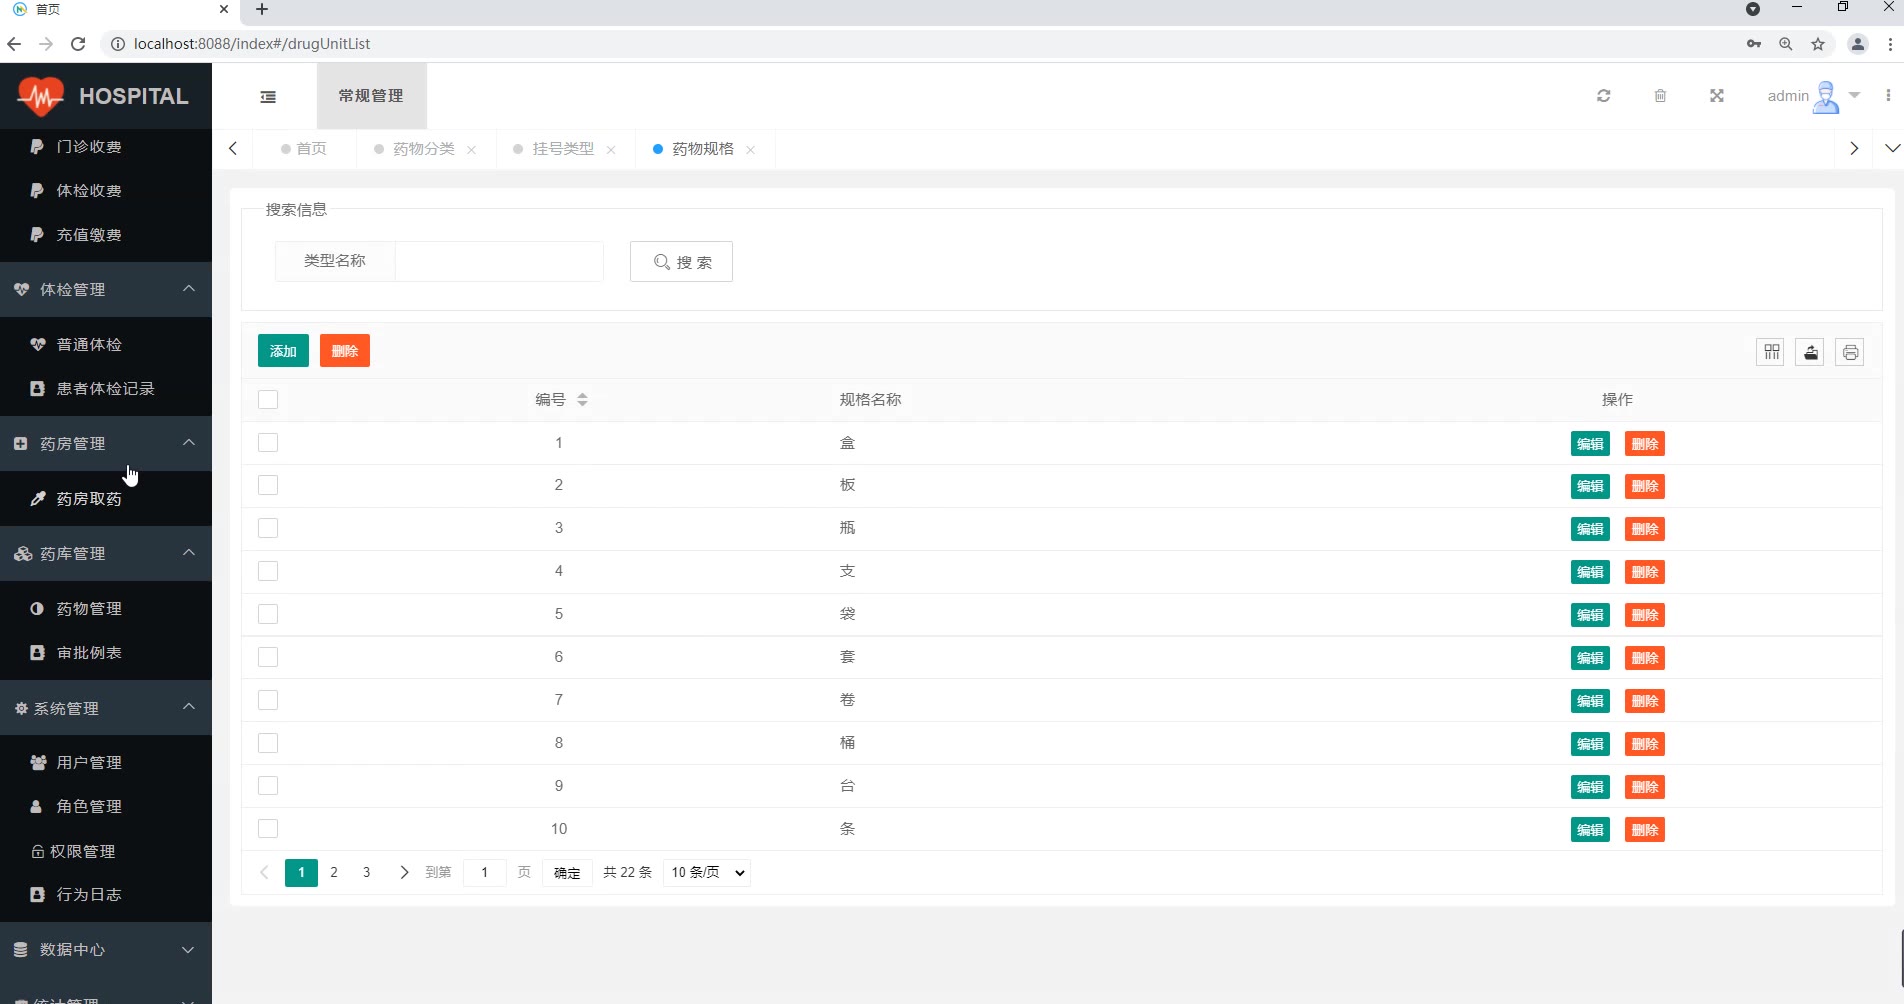Click the orange 删除 batch button
This screenshot has width=1904, height=1004.
tap(345, 351)
